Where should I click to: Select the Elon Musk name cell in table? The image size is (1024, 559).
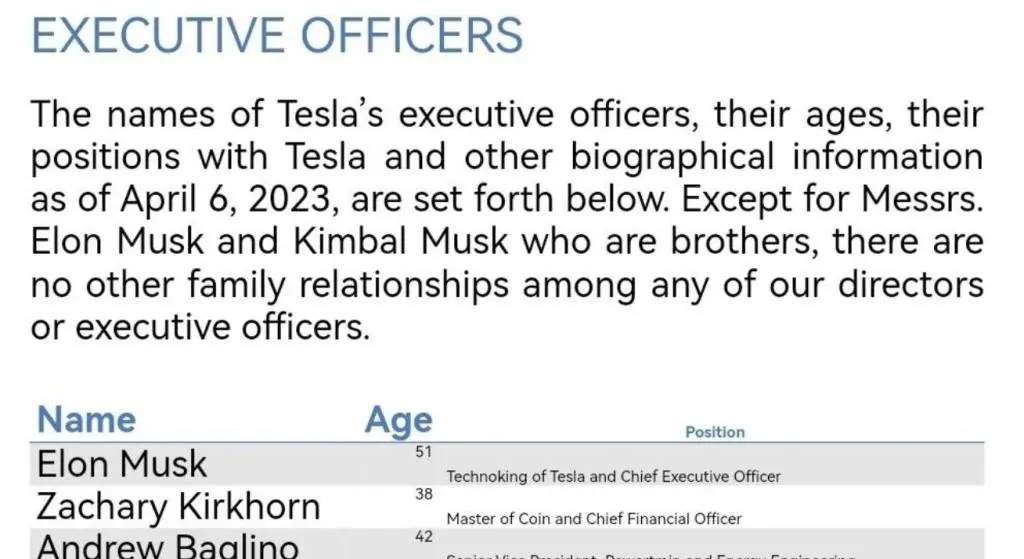[122, 464]
